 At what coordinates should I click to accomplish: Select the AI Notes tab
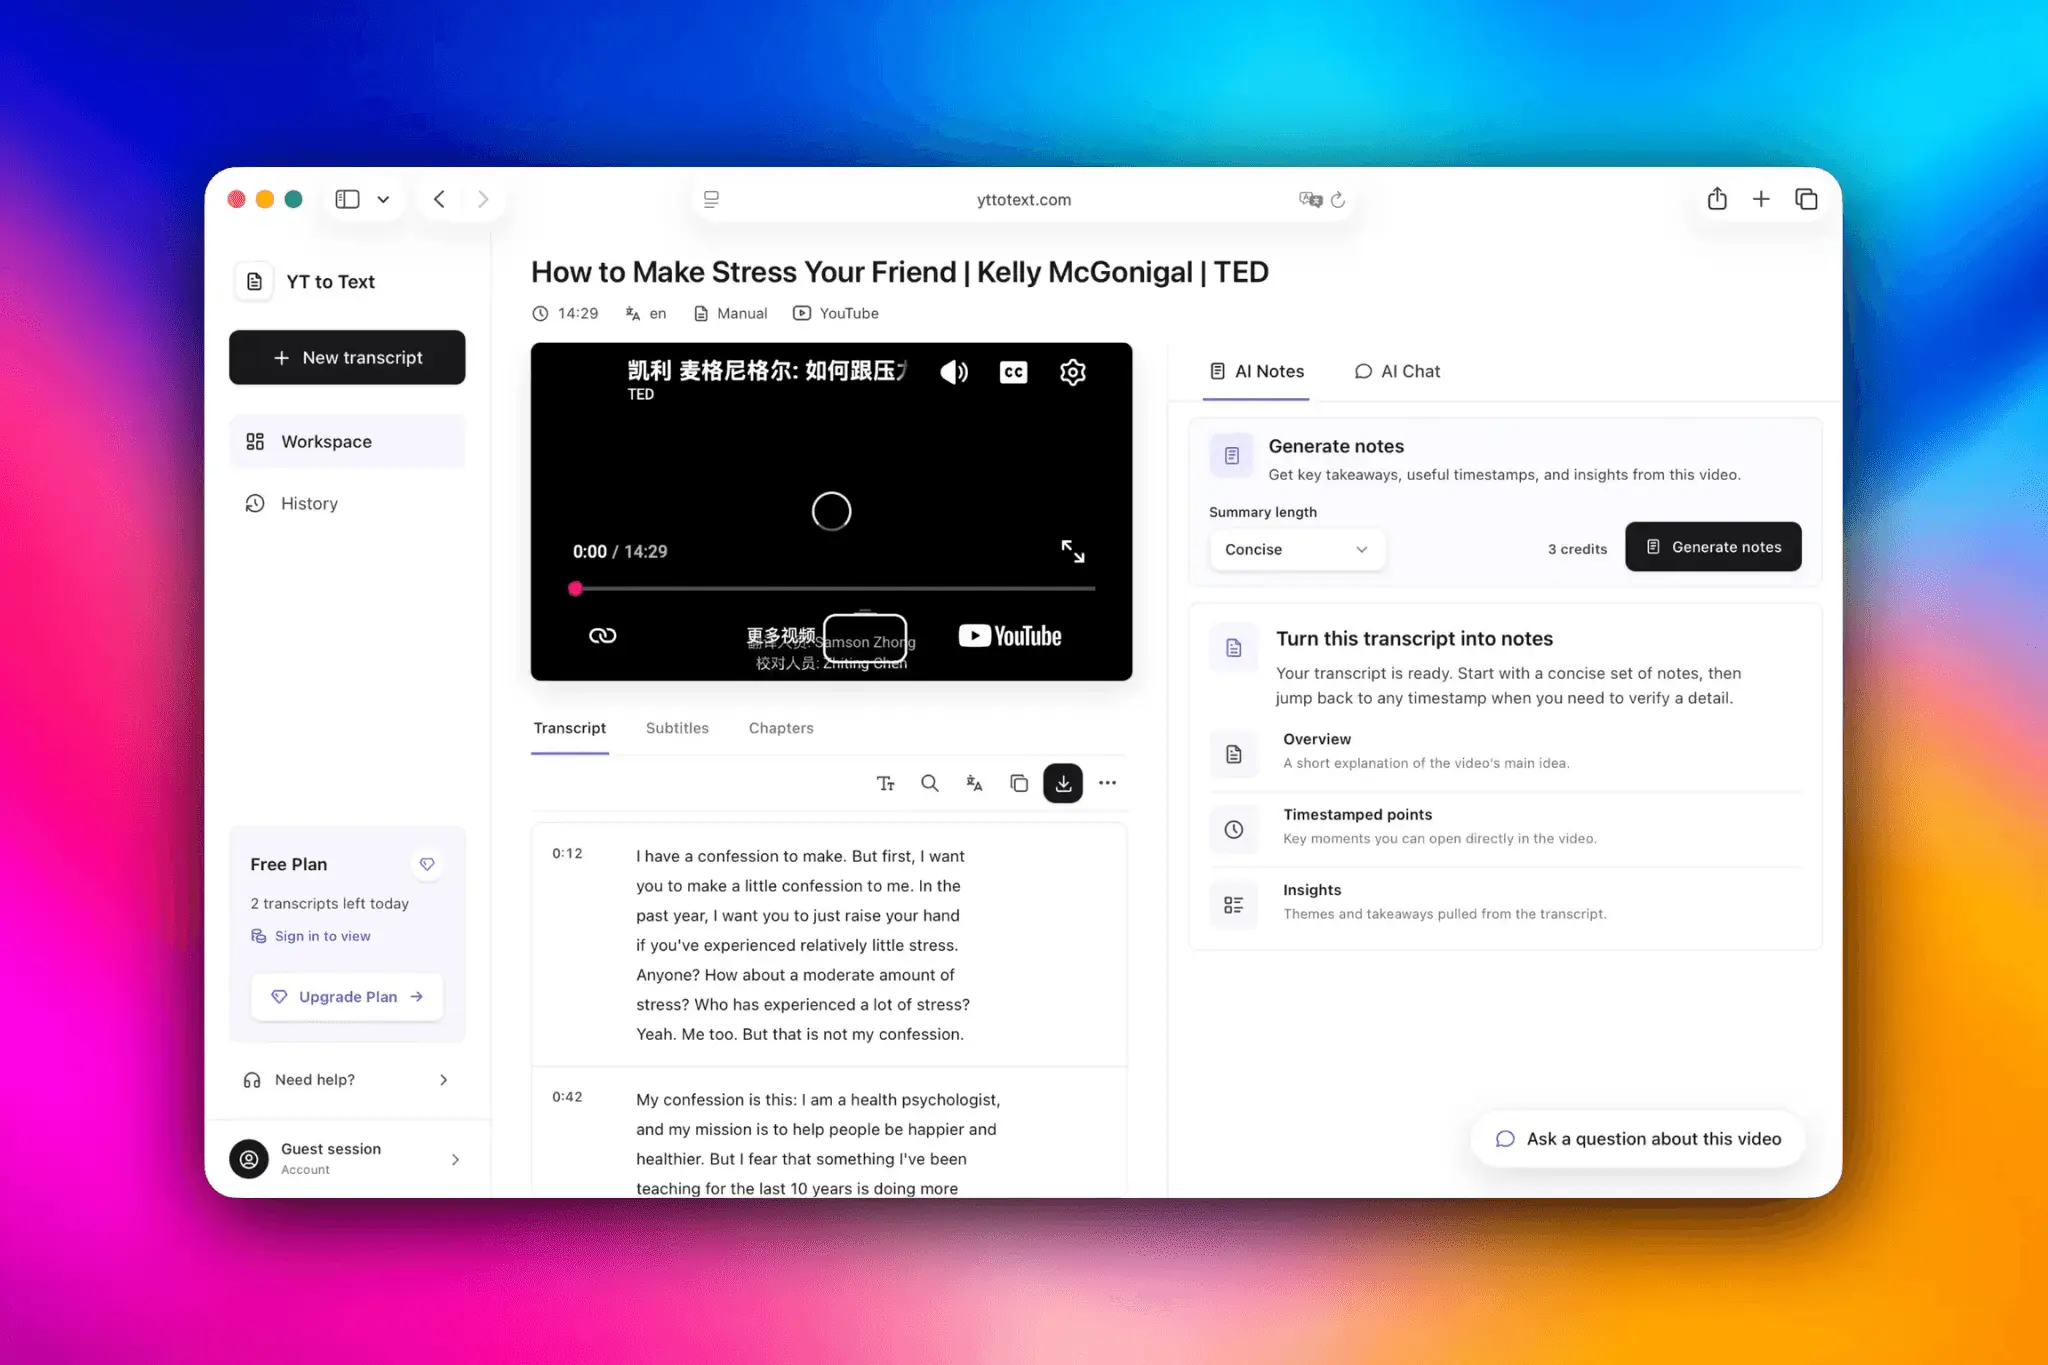(1256, 371)
